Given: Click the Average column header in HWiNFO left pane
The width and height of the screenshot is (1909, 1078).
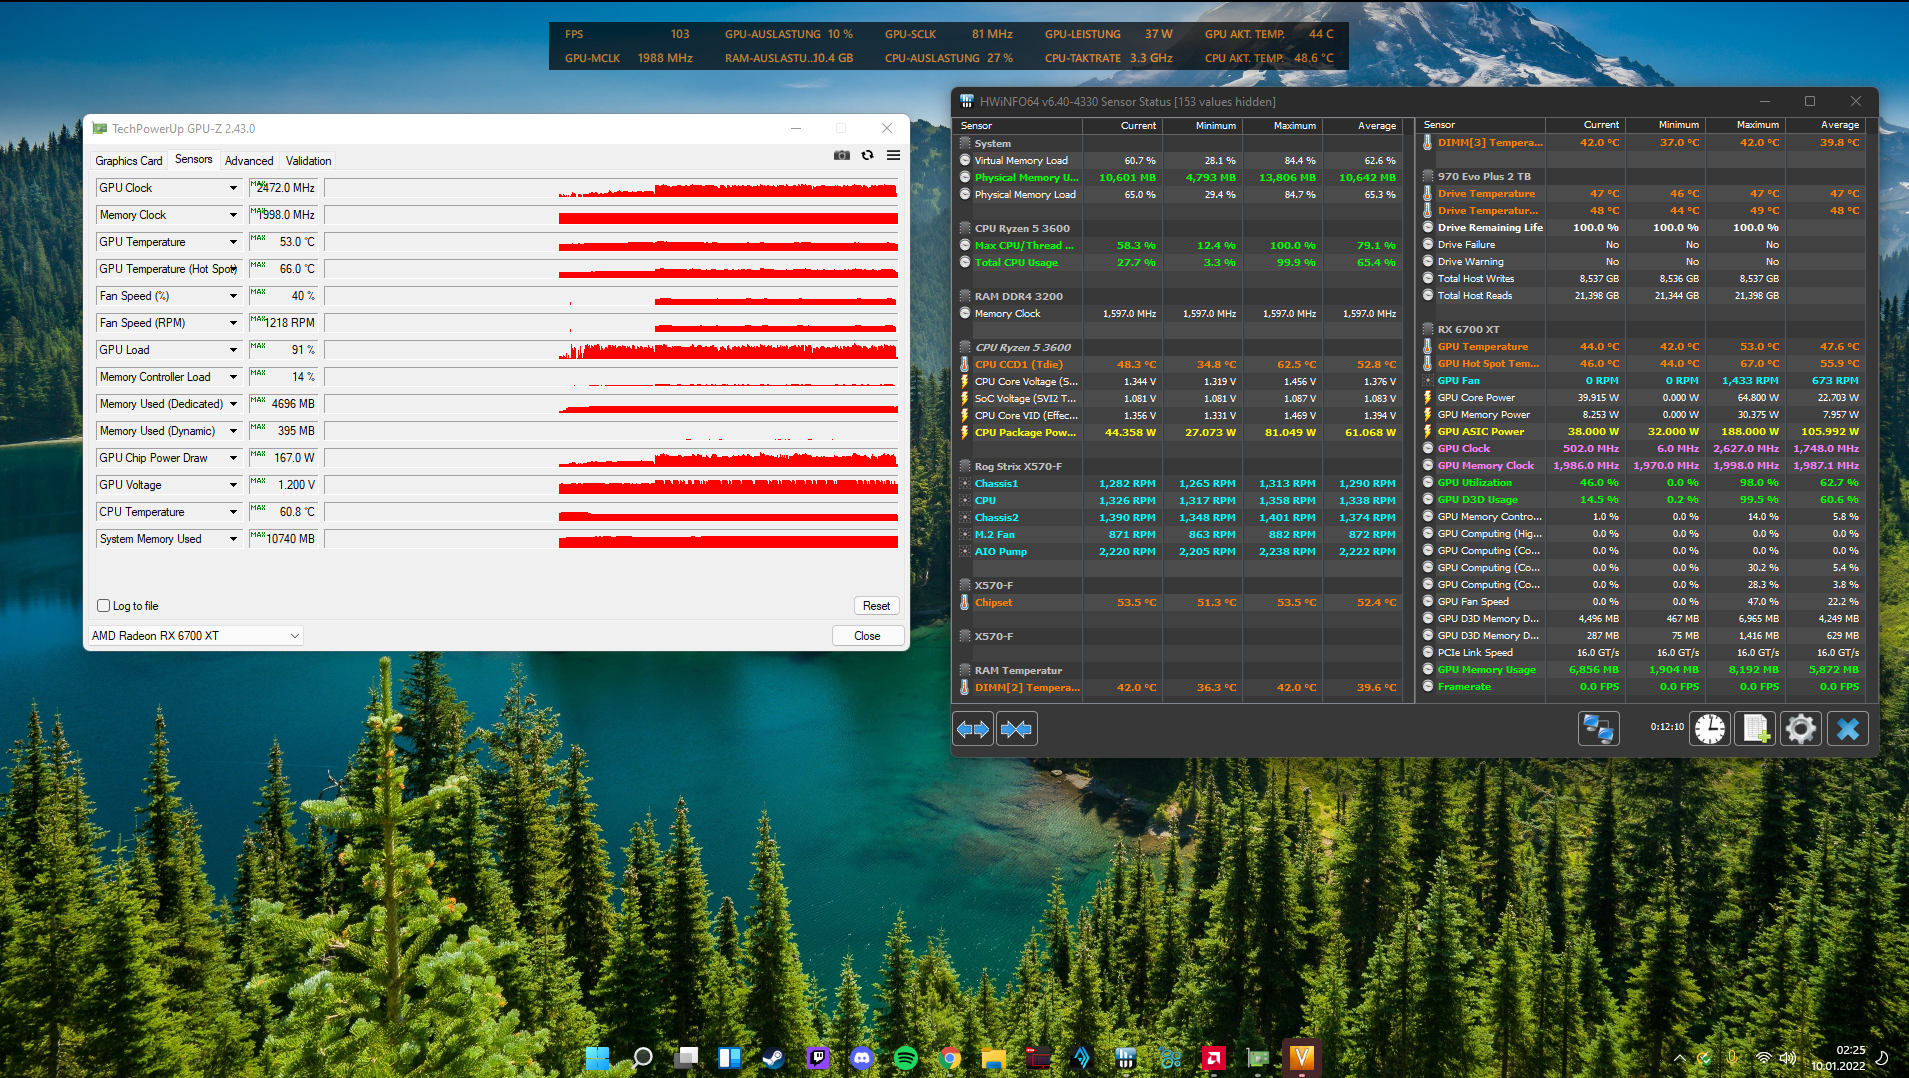Looking at the screenshot, I should point(1362,126).
